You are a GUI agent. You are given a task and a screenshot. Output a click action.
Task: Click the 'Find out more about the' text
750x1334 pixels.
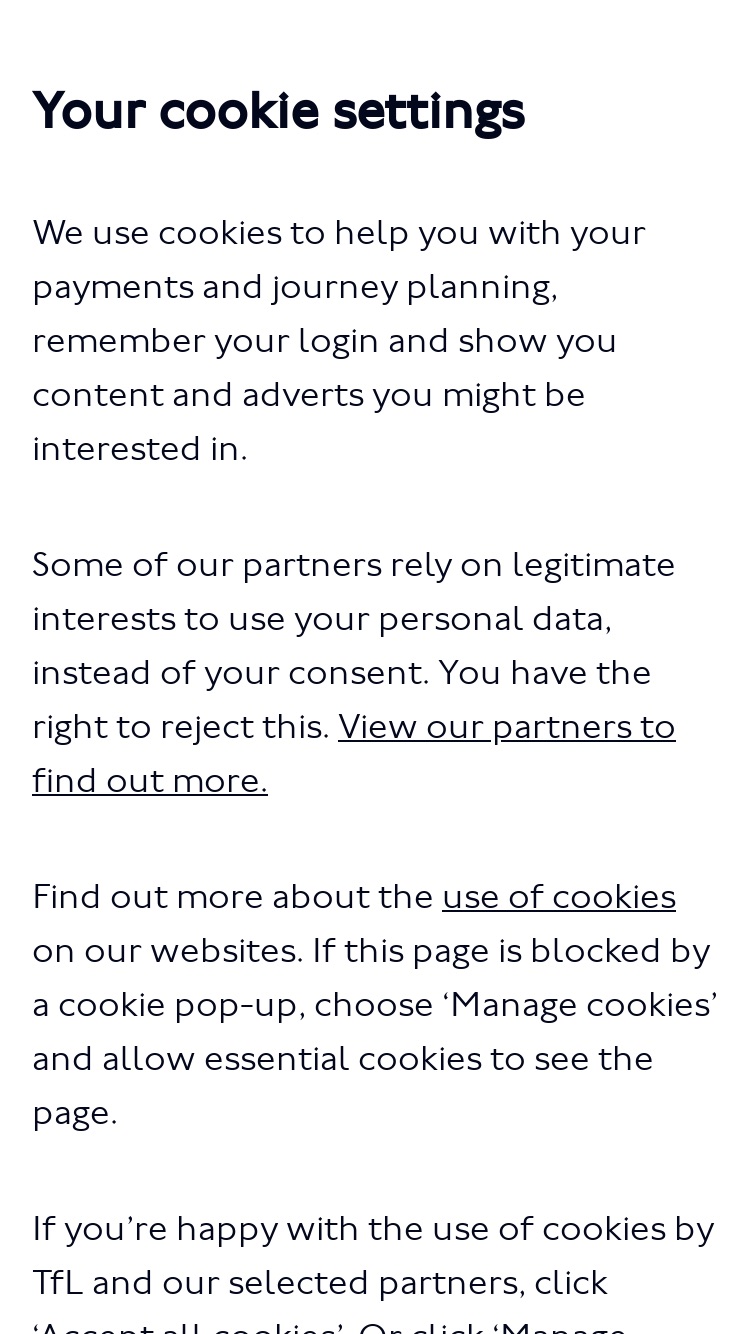(x=233, y=896)
